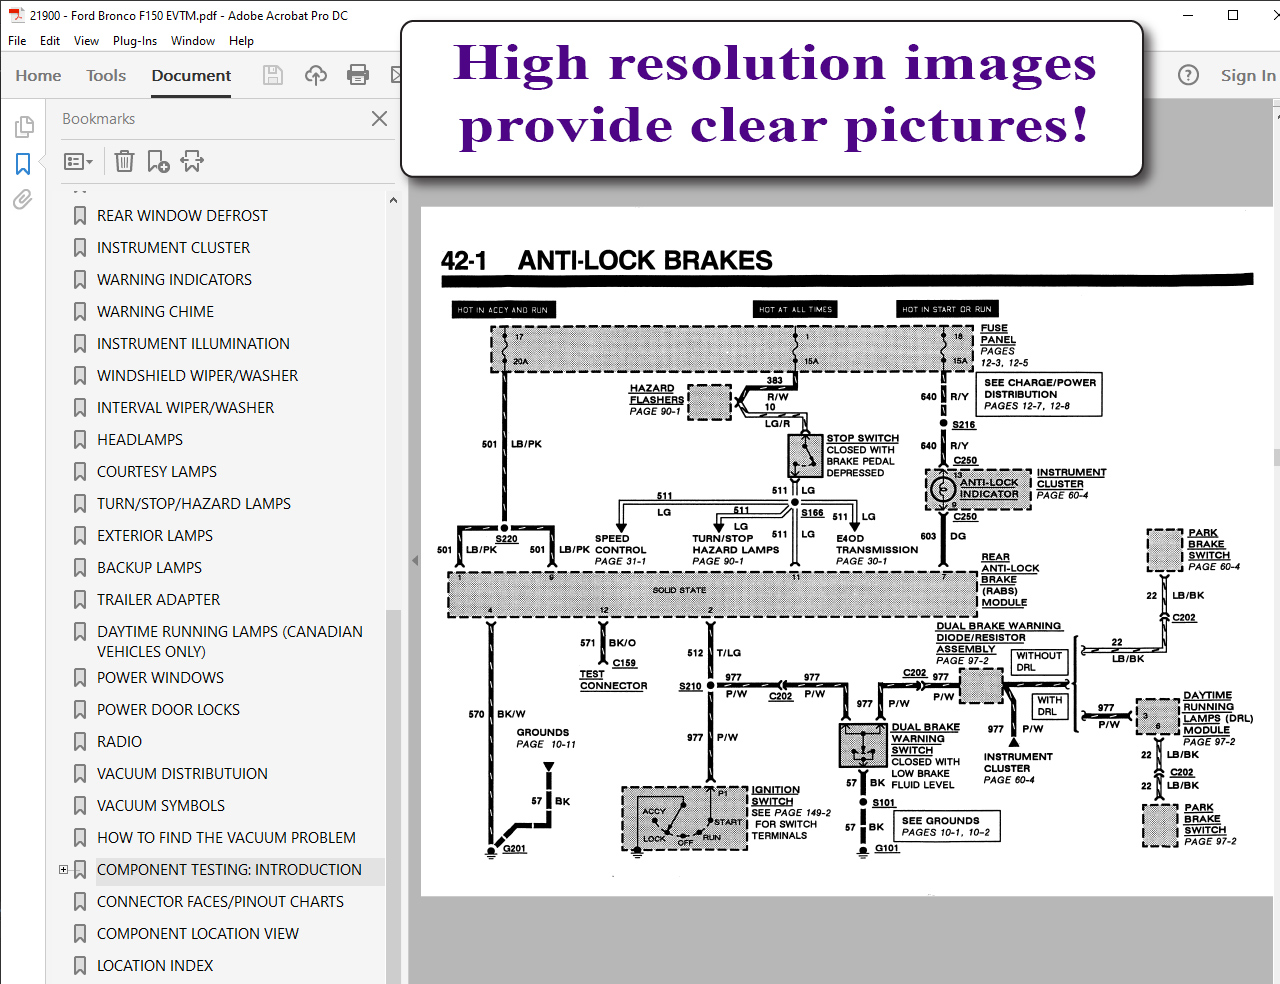Open the Attachments paperclip panel

pos(22,200)
